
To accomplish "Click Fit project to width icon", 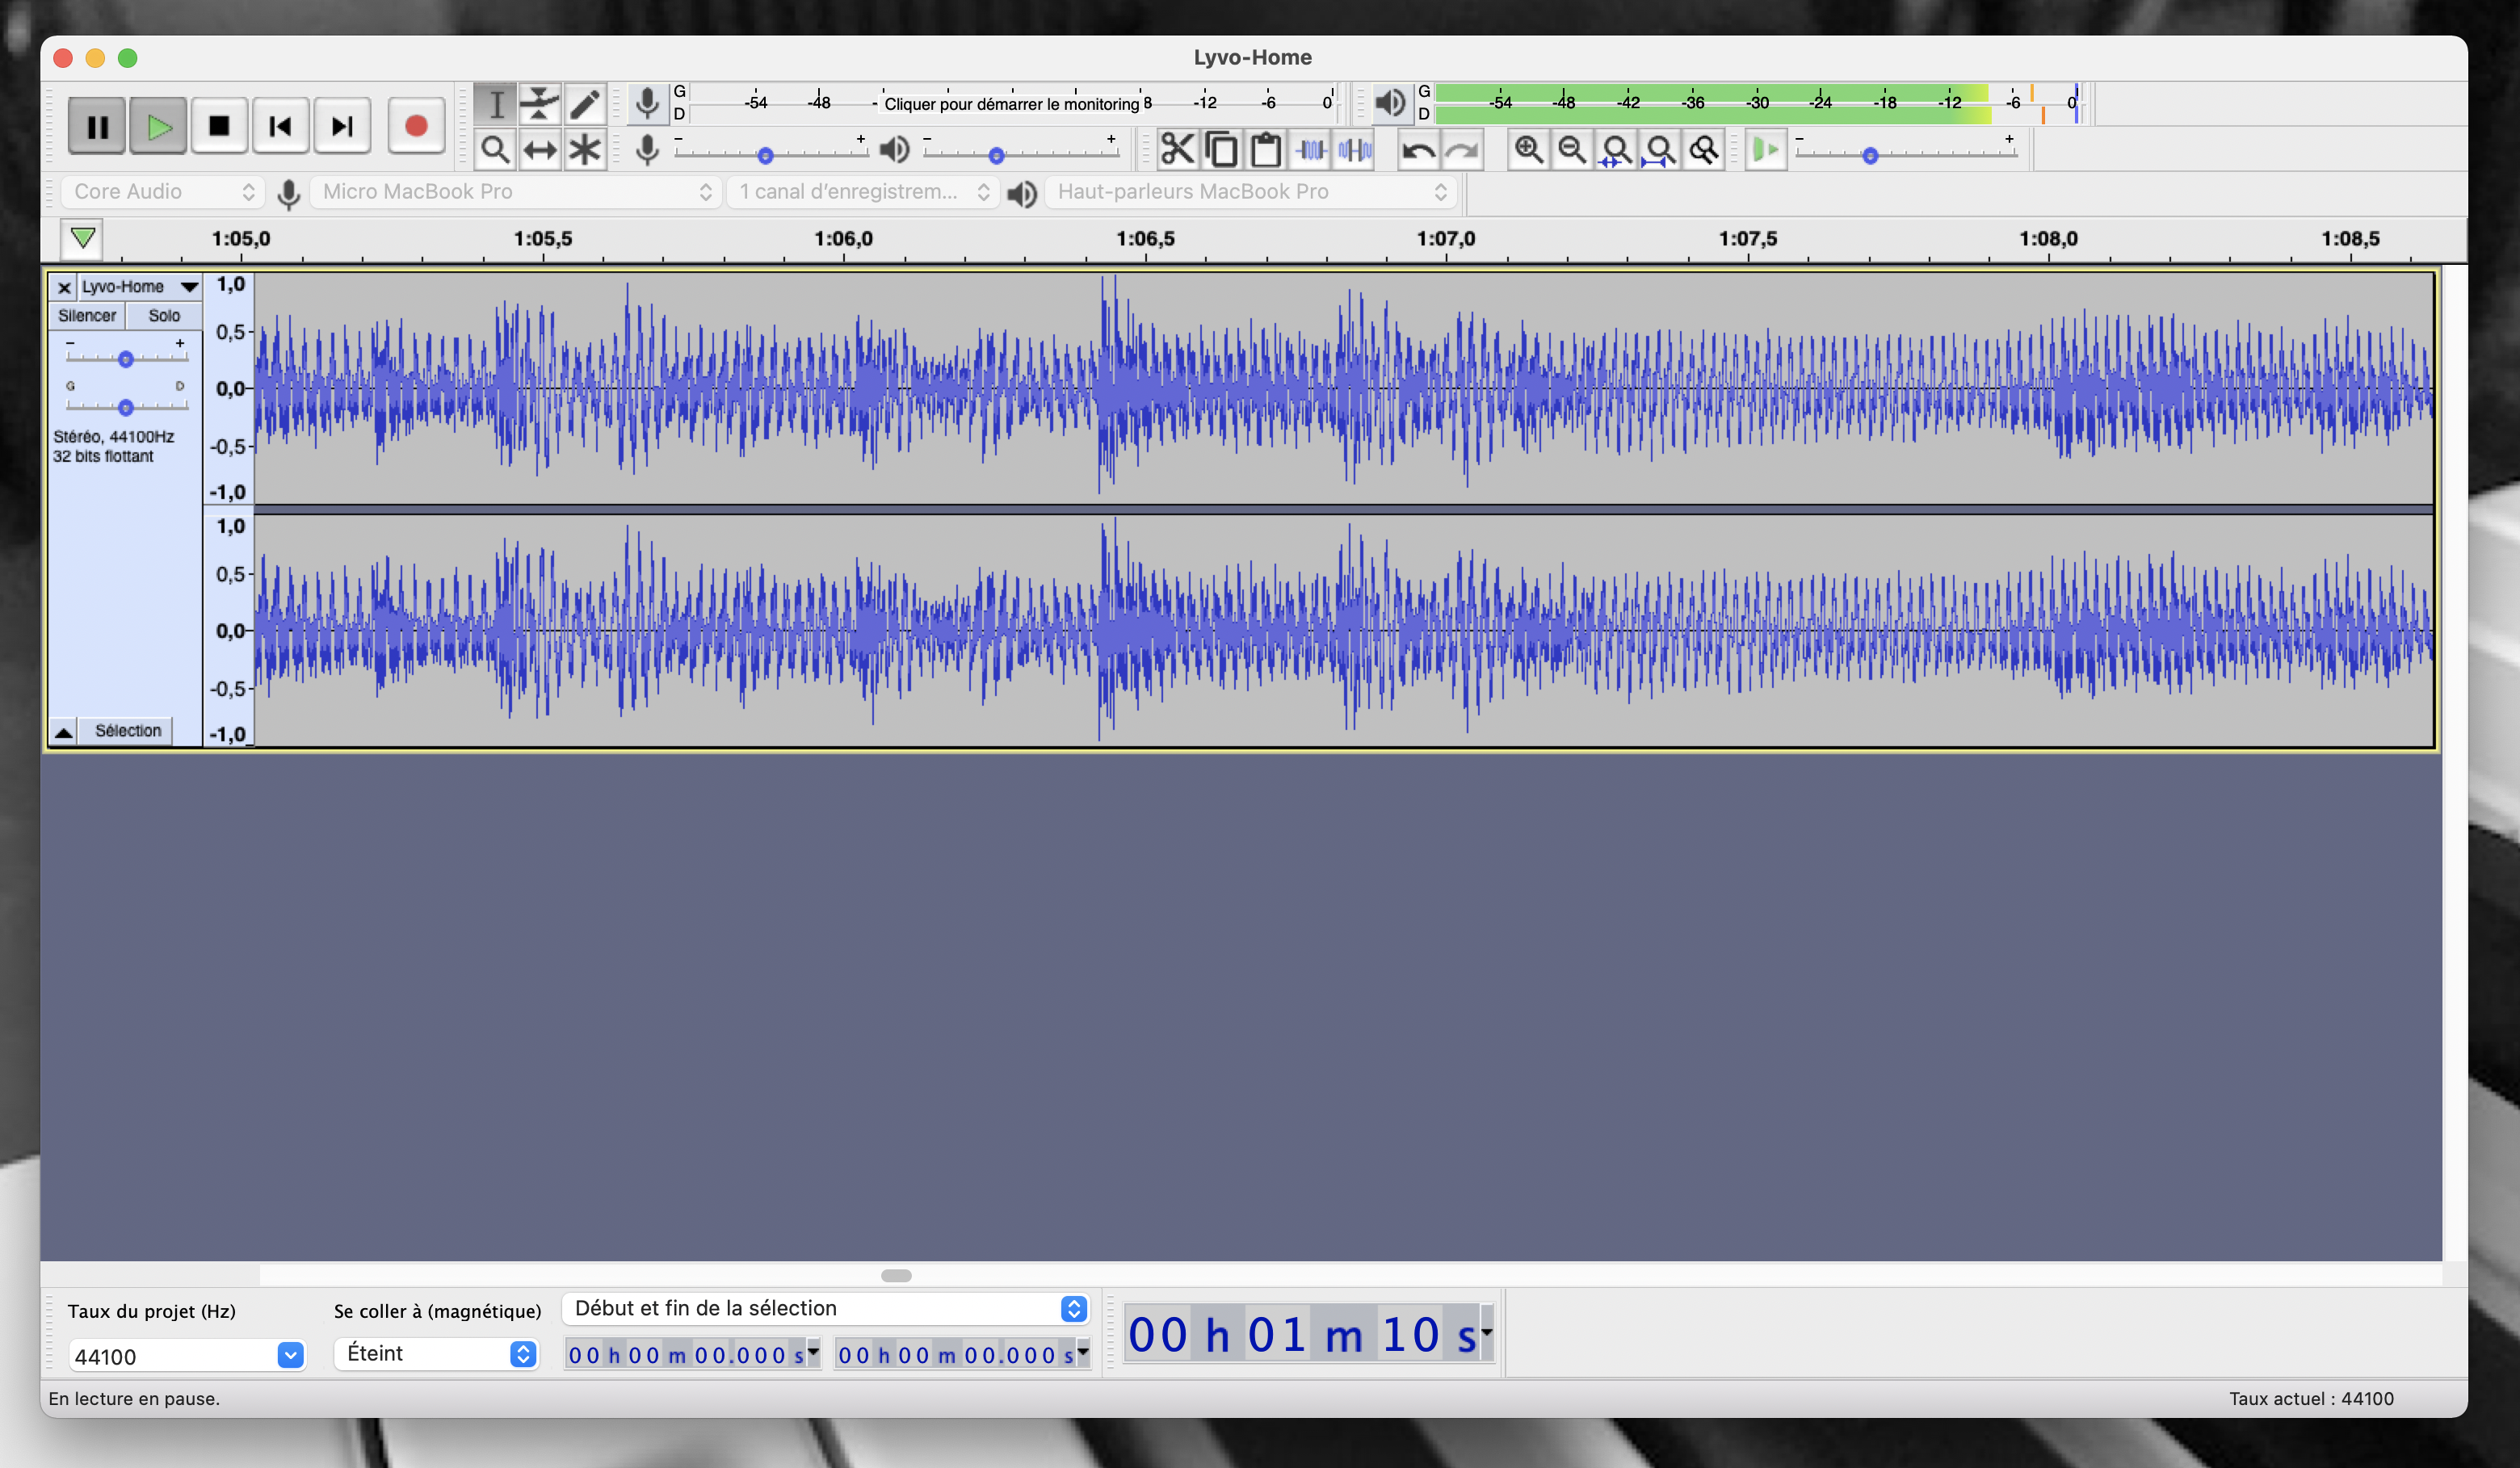I will pyautogui.click(x=1660, y=150).
